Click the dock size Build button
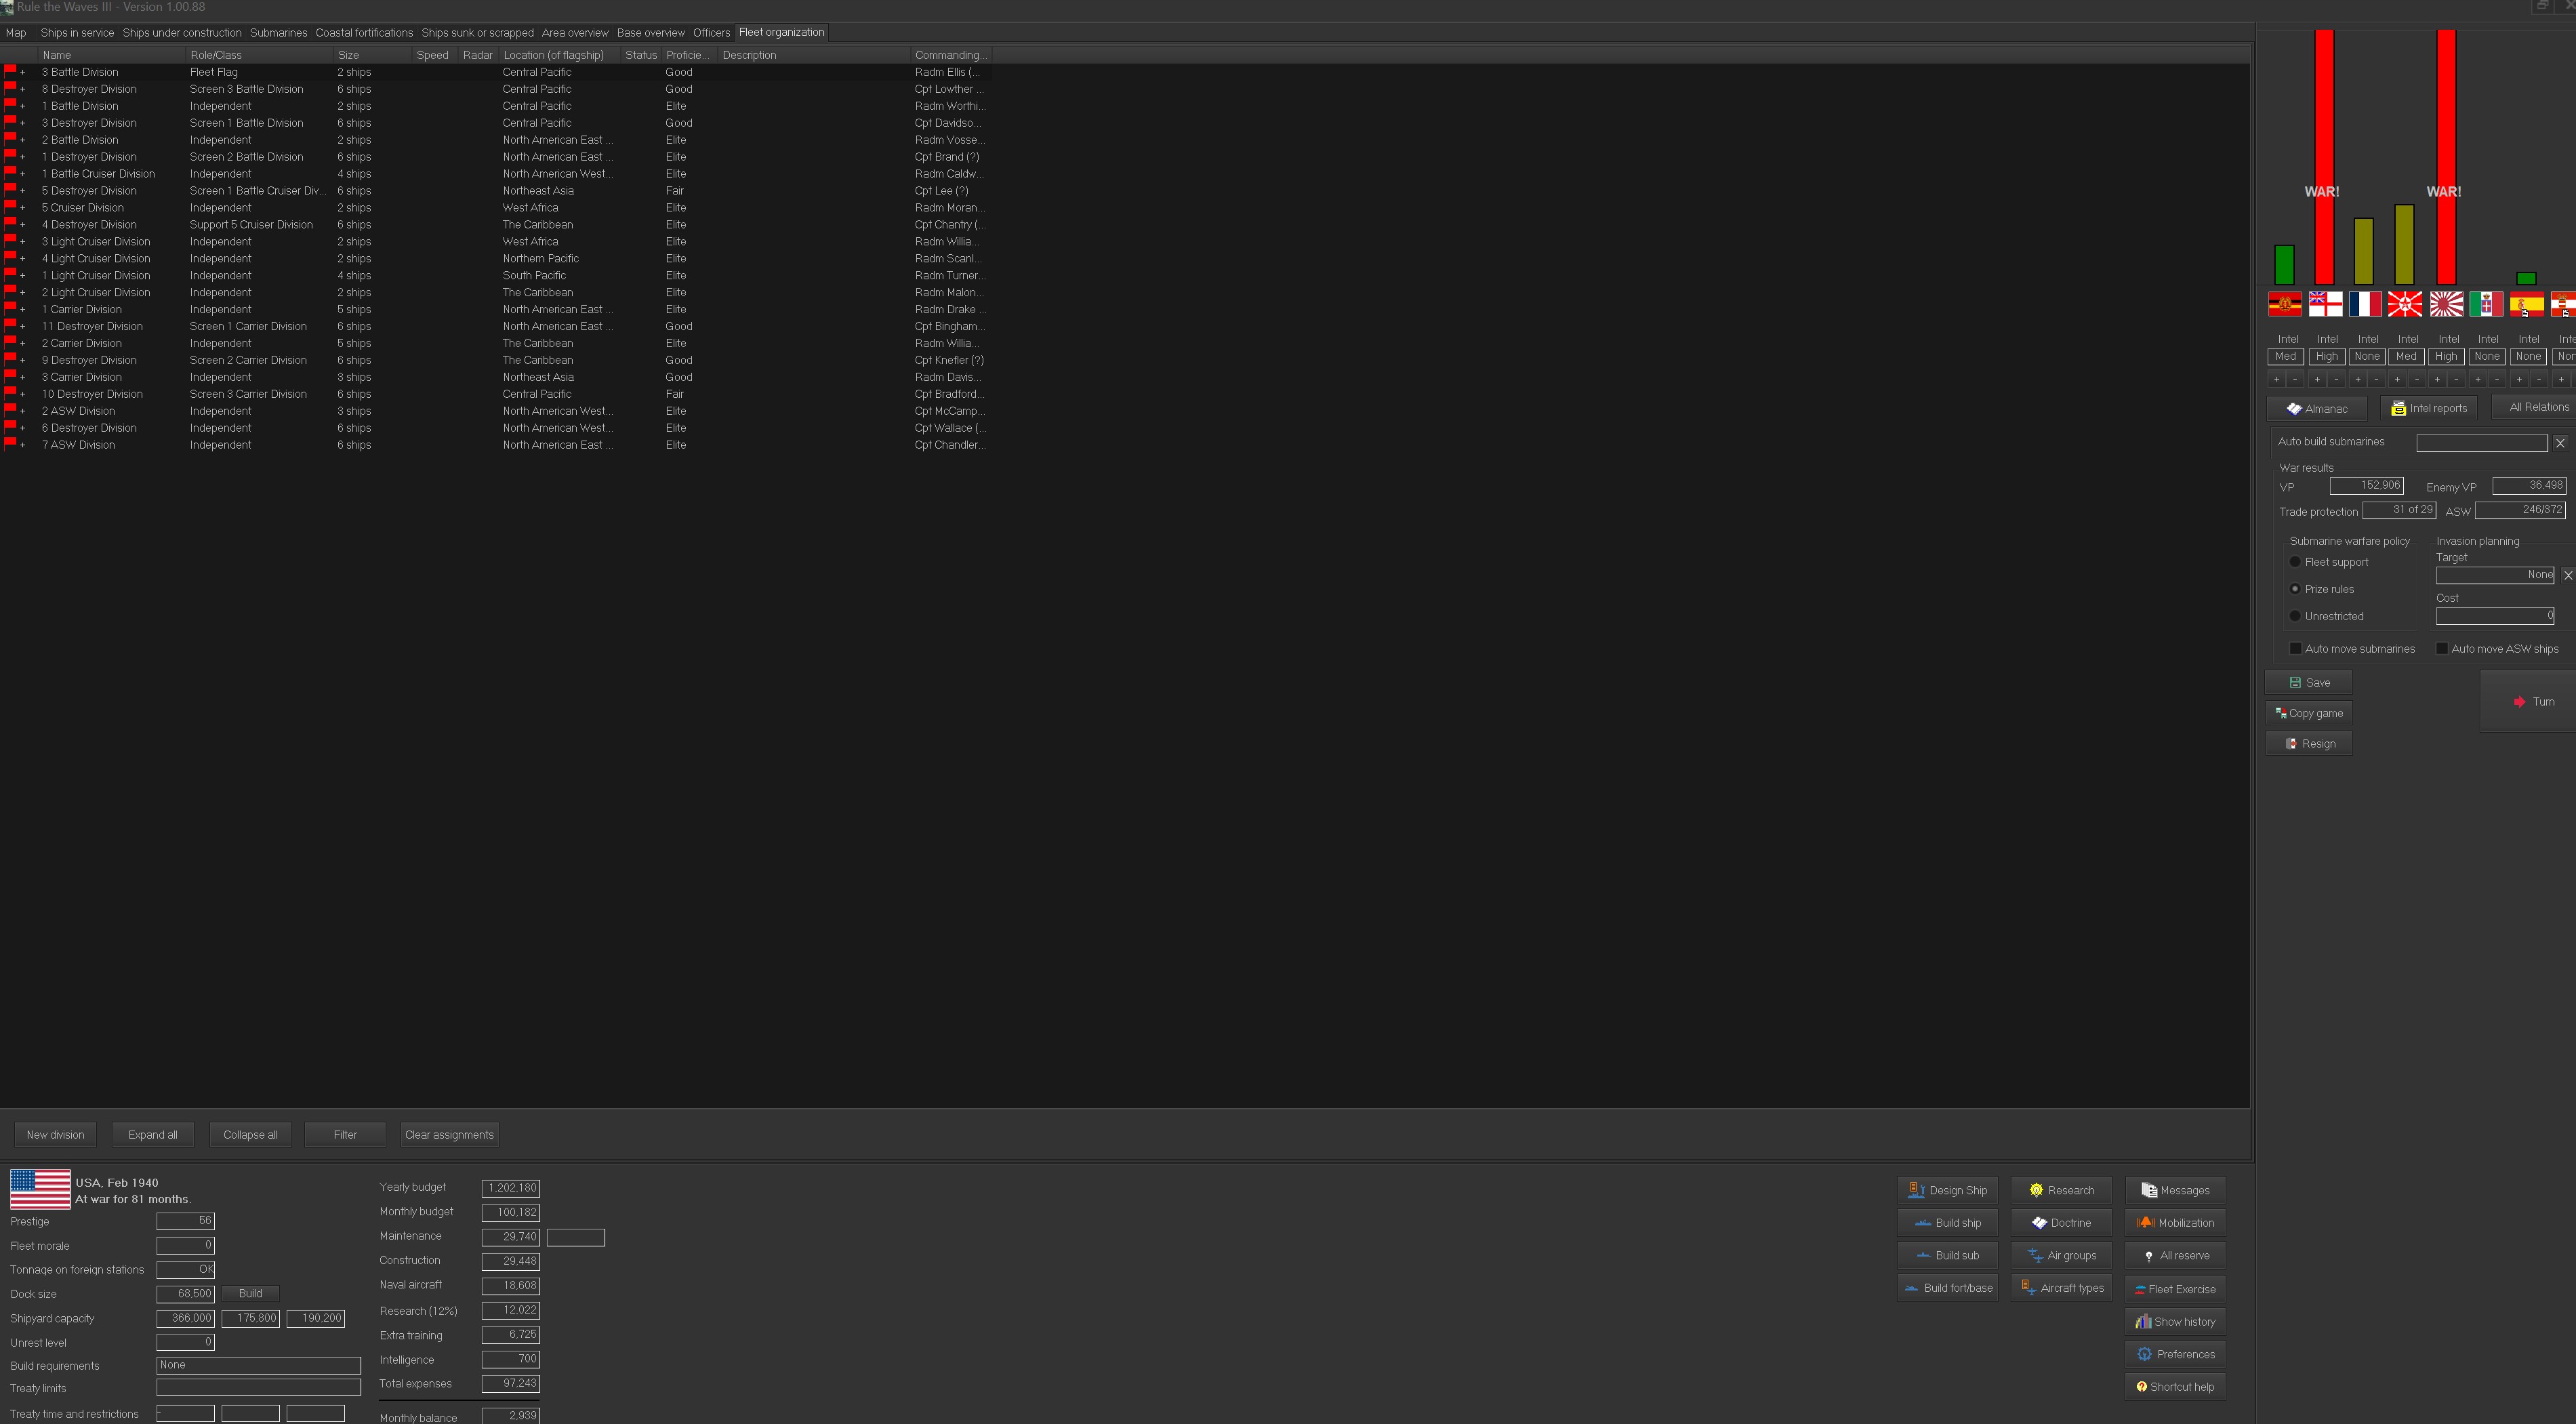The image size is (2576, 1424). pyautogui.click(x=250, y=1293)
